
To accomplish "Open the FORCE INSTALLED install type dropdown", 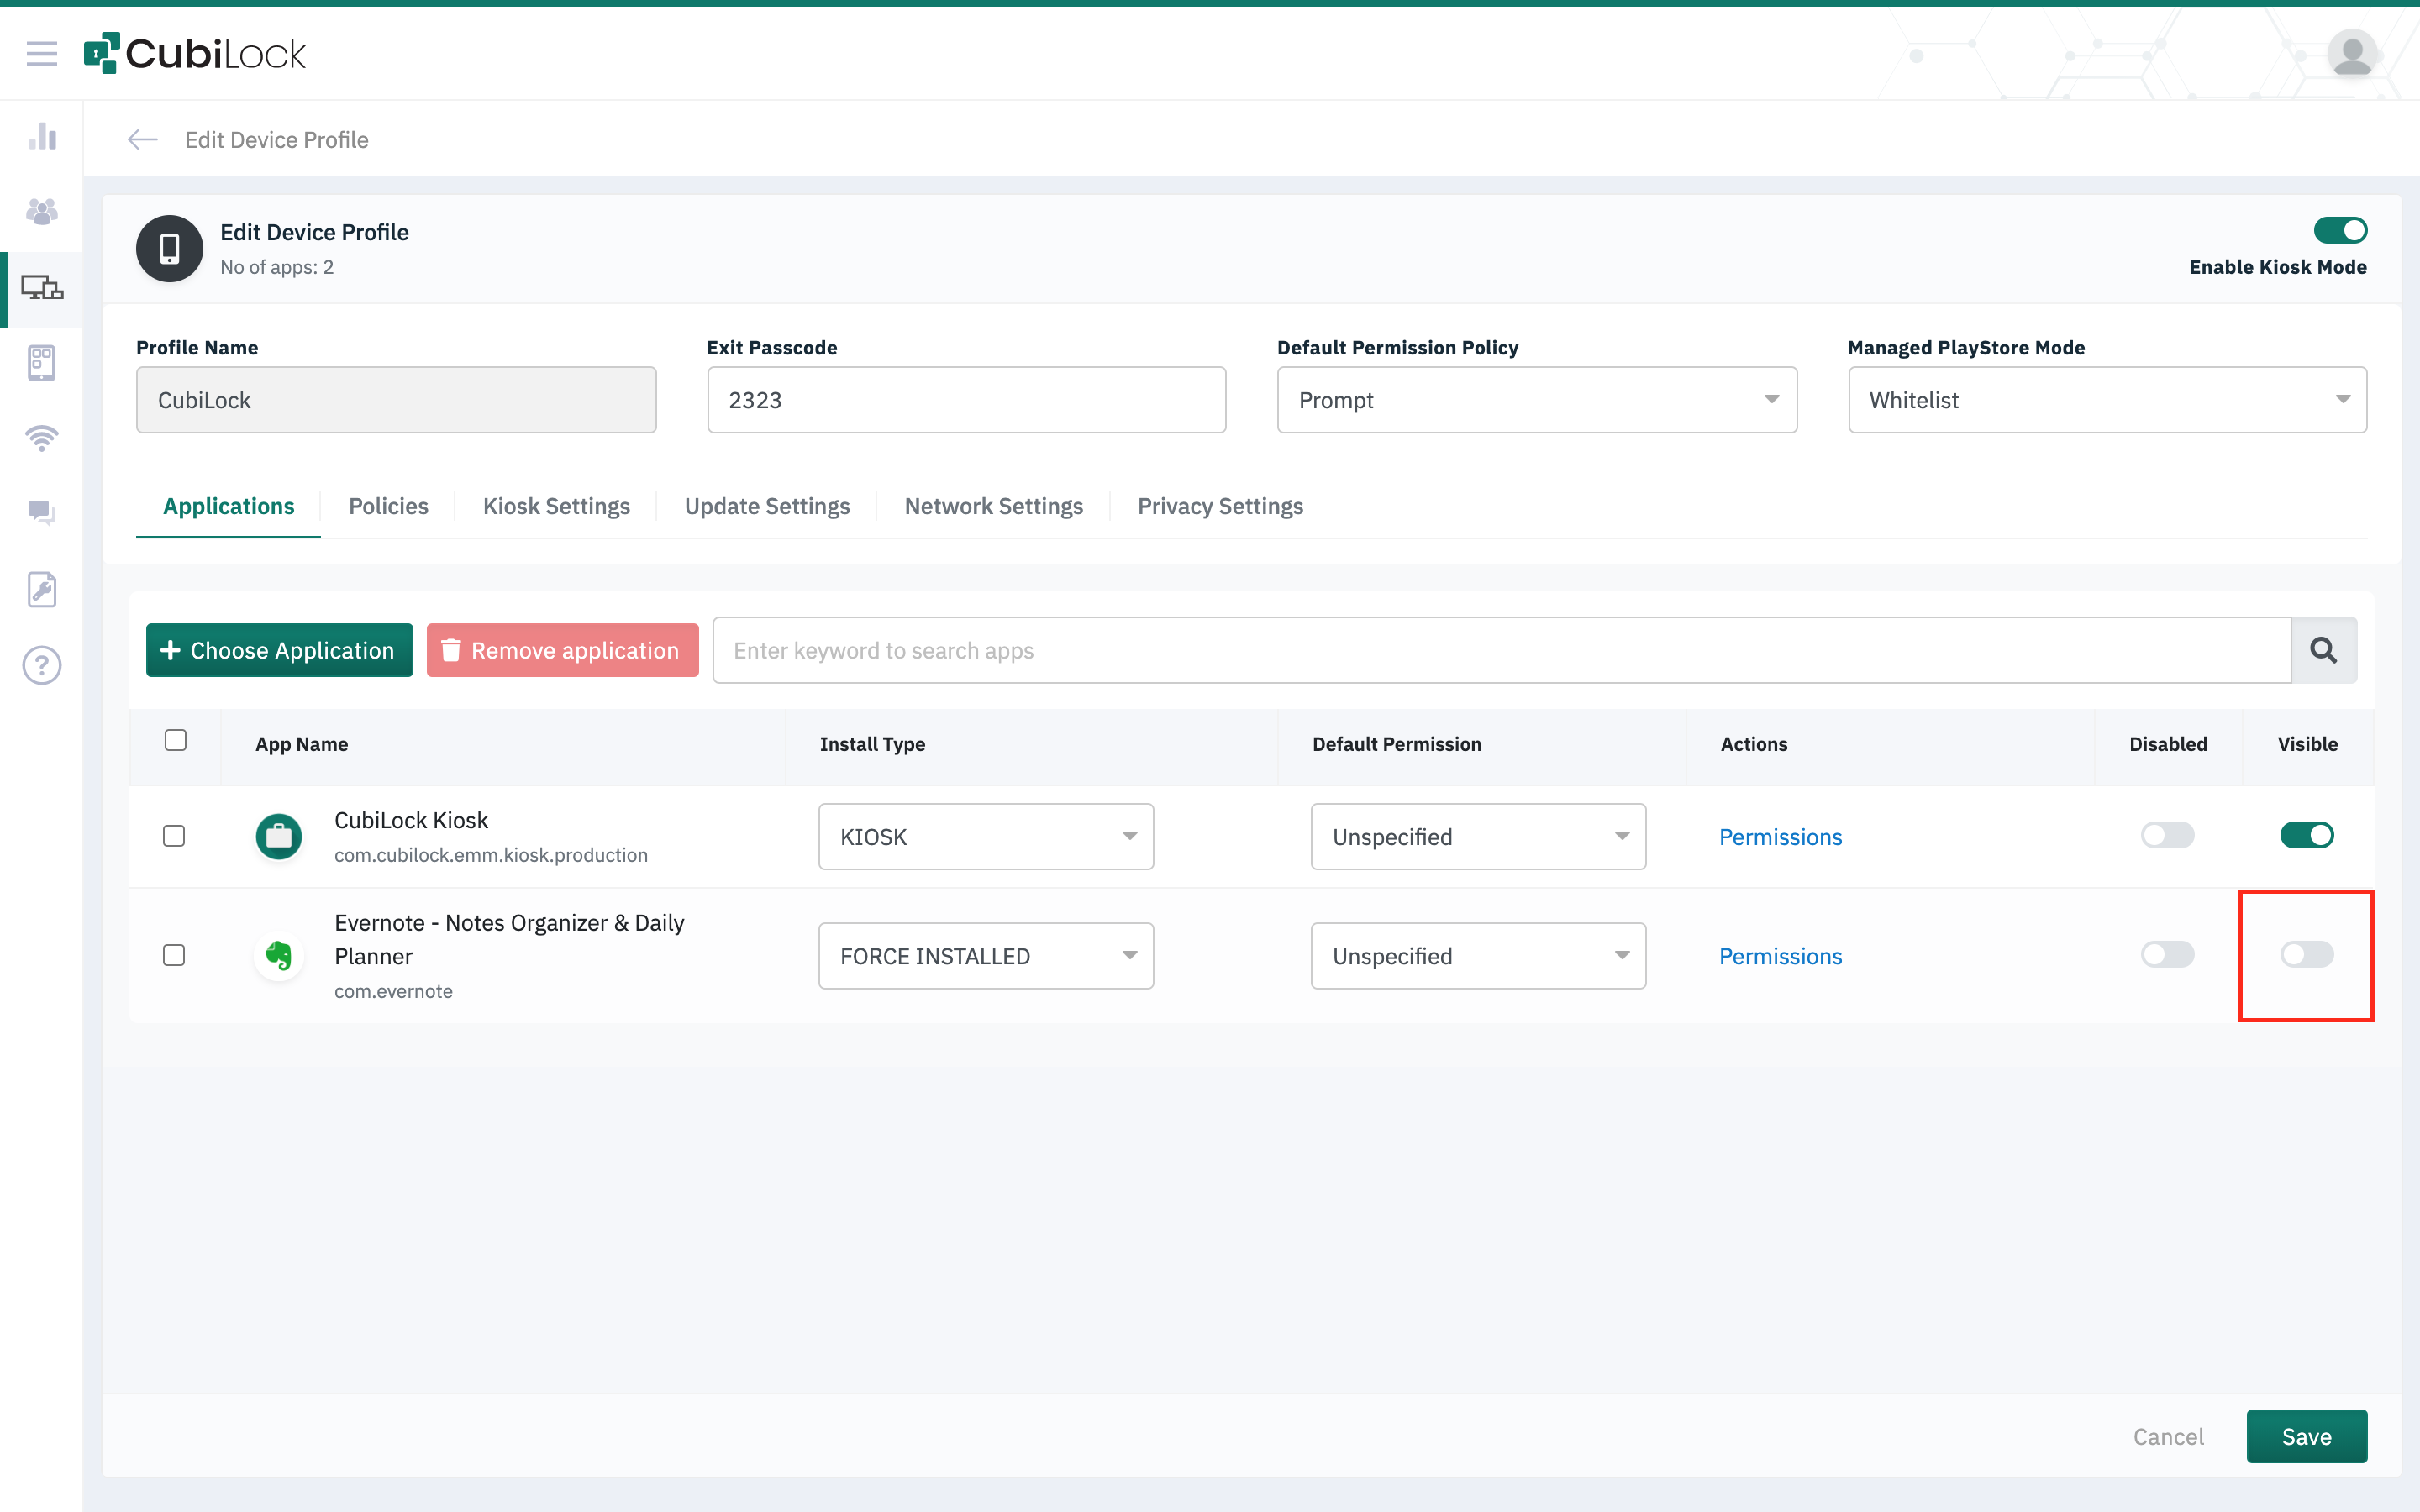I will click(x=985, y=956).
